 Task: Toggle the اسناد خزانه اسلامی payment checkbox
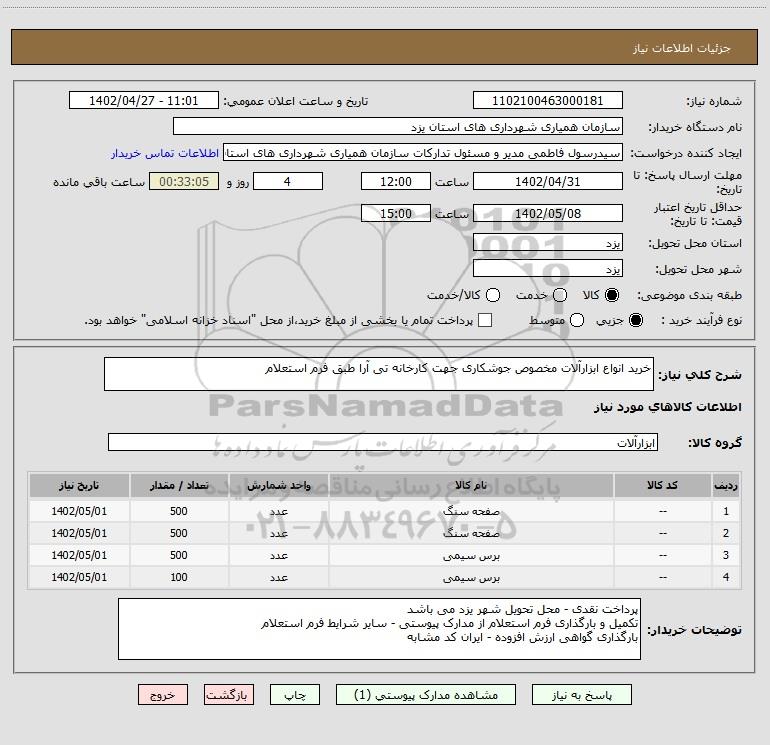[x=485, y=320]
